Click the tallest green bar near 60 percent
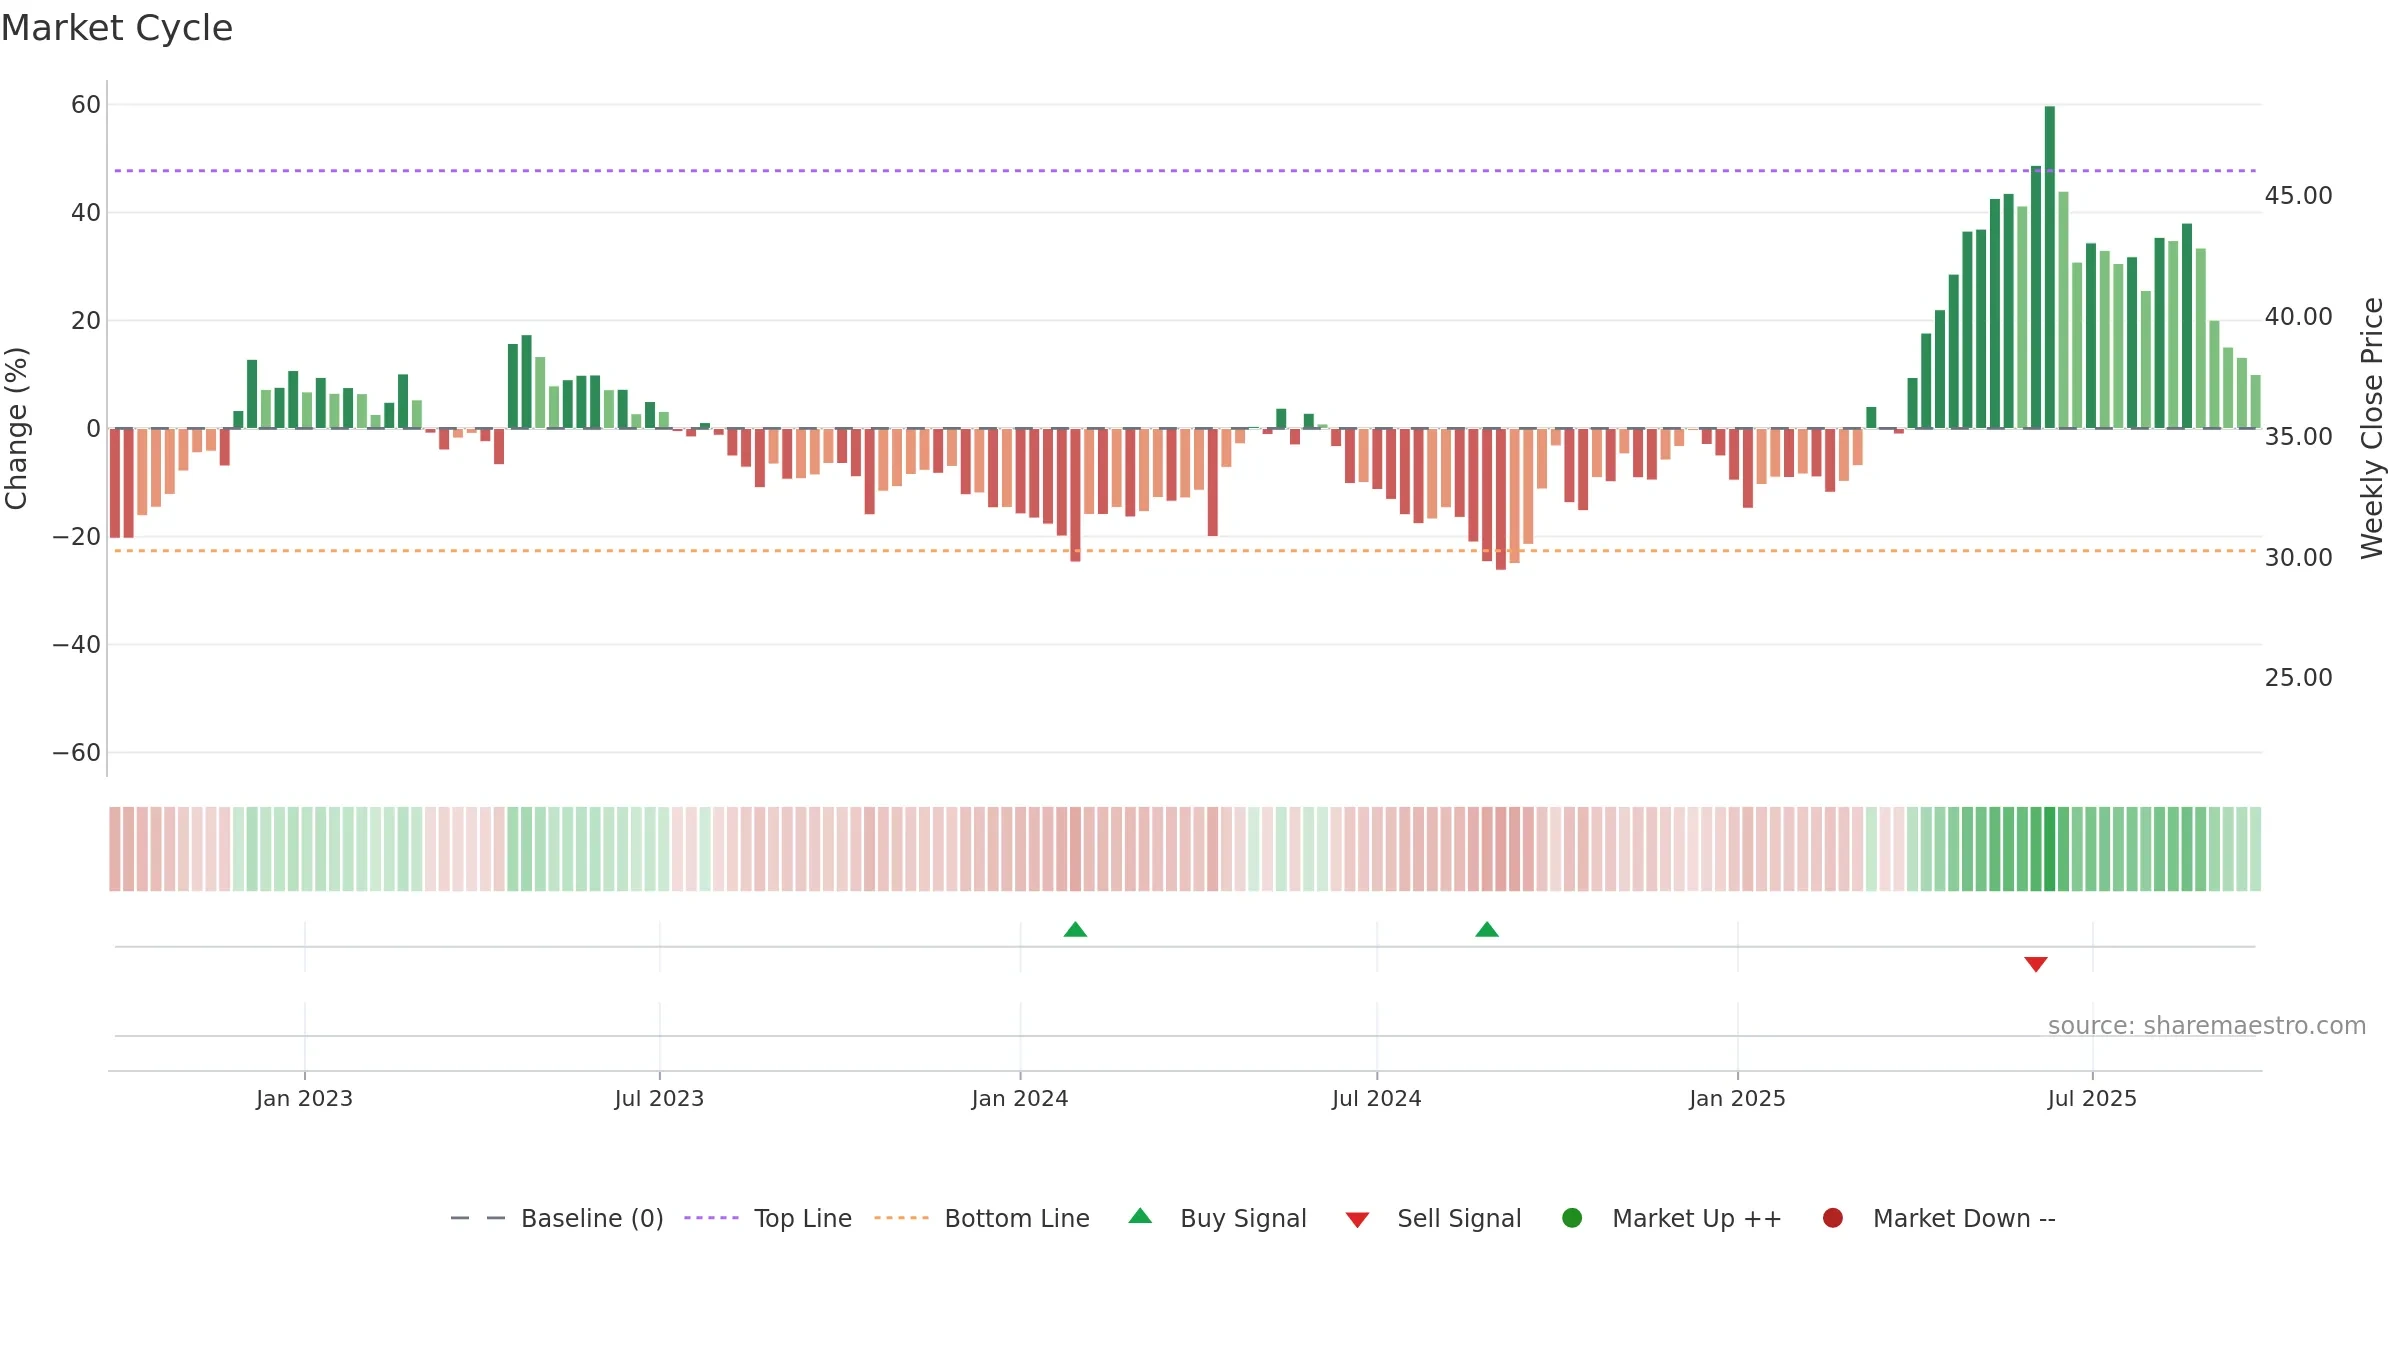The image size is (2400, 1350). tap(2050, 267)
